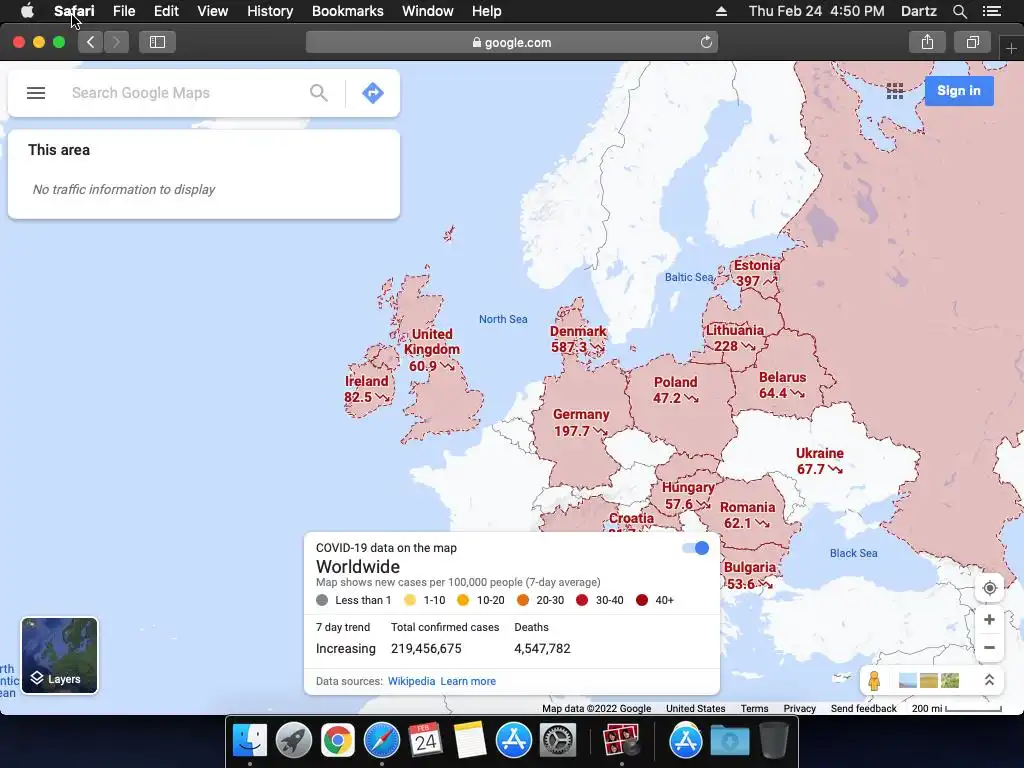The height and width of the screenshot is (768, 1024).
Task: Open the File menu
Action: click(123, 11)
